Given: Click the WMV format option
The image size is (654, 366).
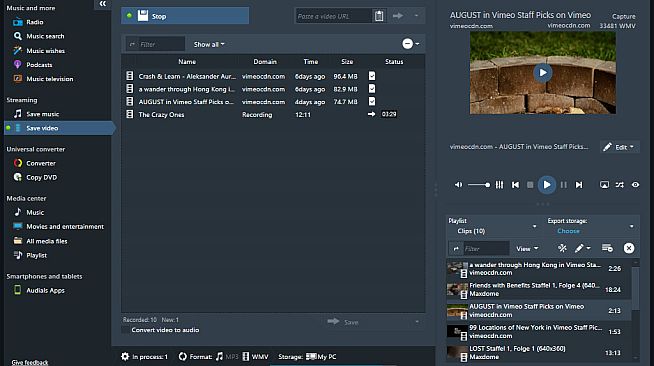Looking at the screenshot, I should [255, 356].
